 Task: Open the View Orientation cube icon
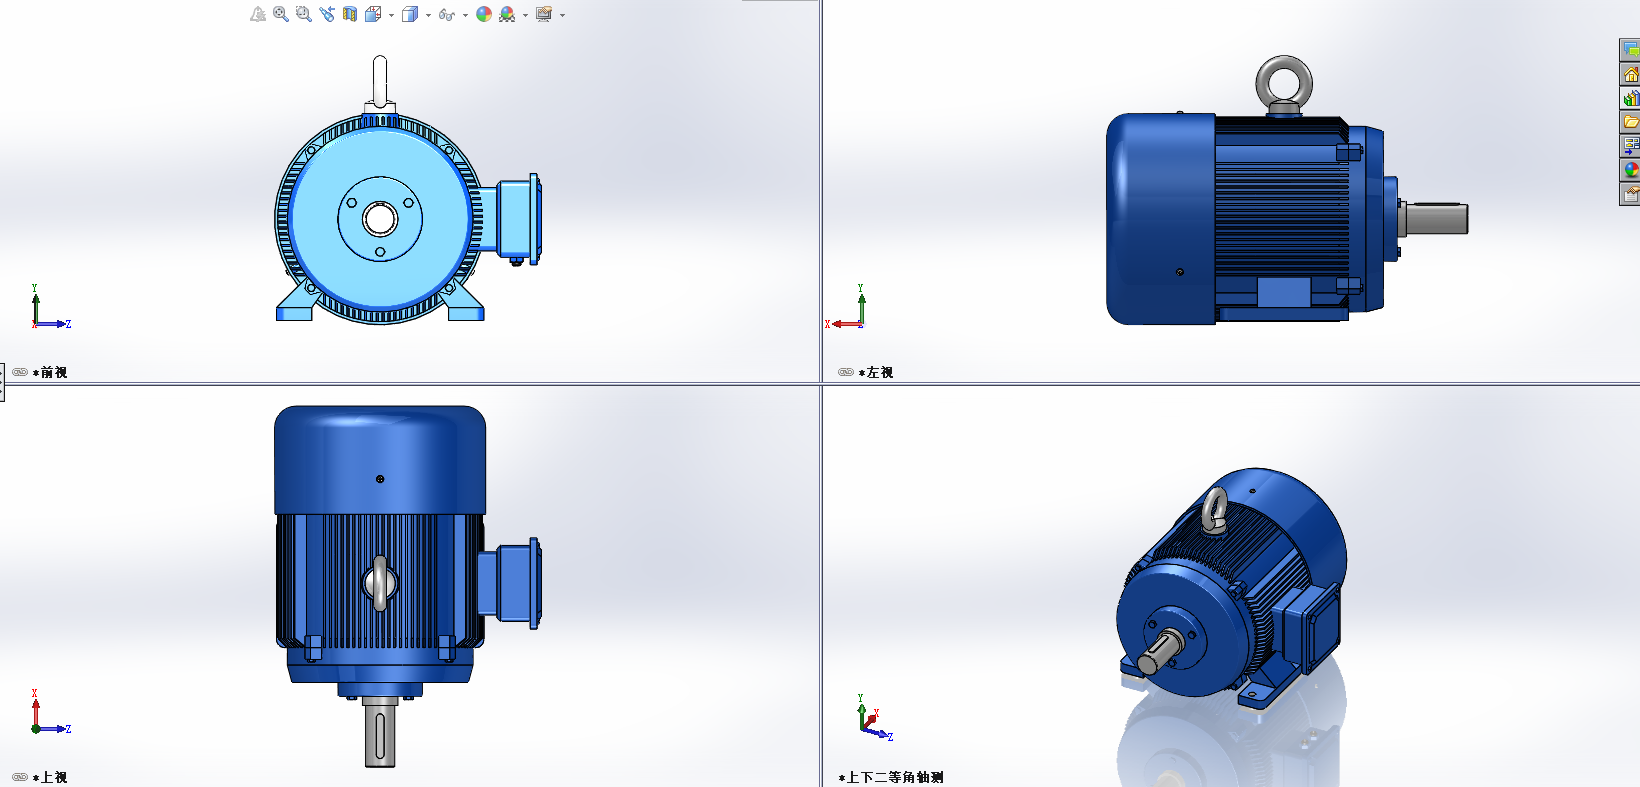(373, 14)
